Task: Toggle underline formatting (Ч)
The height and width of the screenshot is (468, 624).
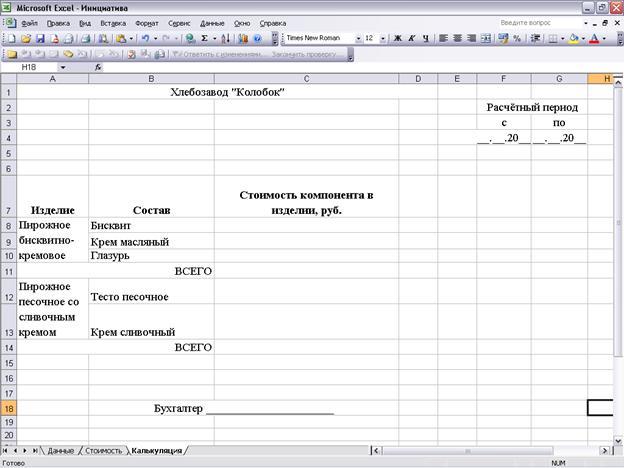Action: (x=426, y=38)
